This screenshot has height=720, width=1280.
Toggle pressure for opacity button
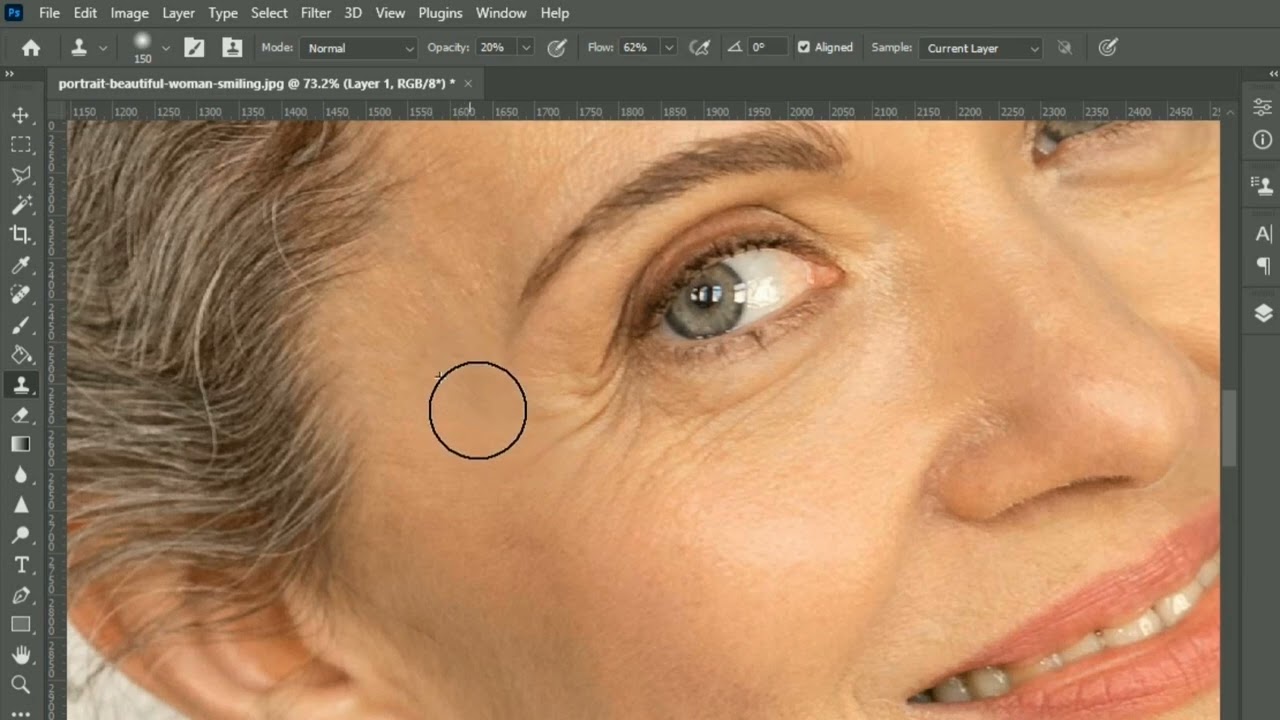pos(557,47)
